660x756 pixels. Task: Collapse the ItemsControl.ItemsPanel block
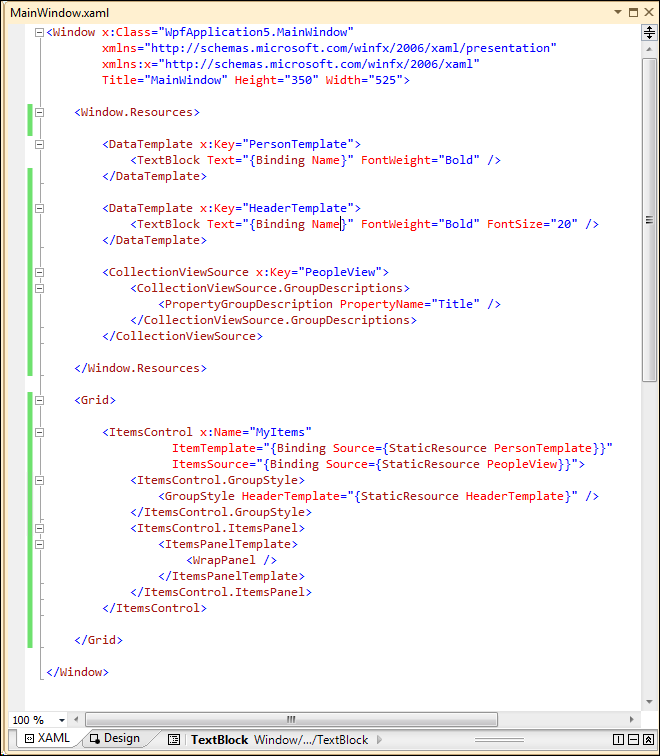(40, 528)
